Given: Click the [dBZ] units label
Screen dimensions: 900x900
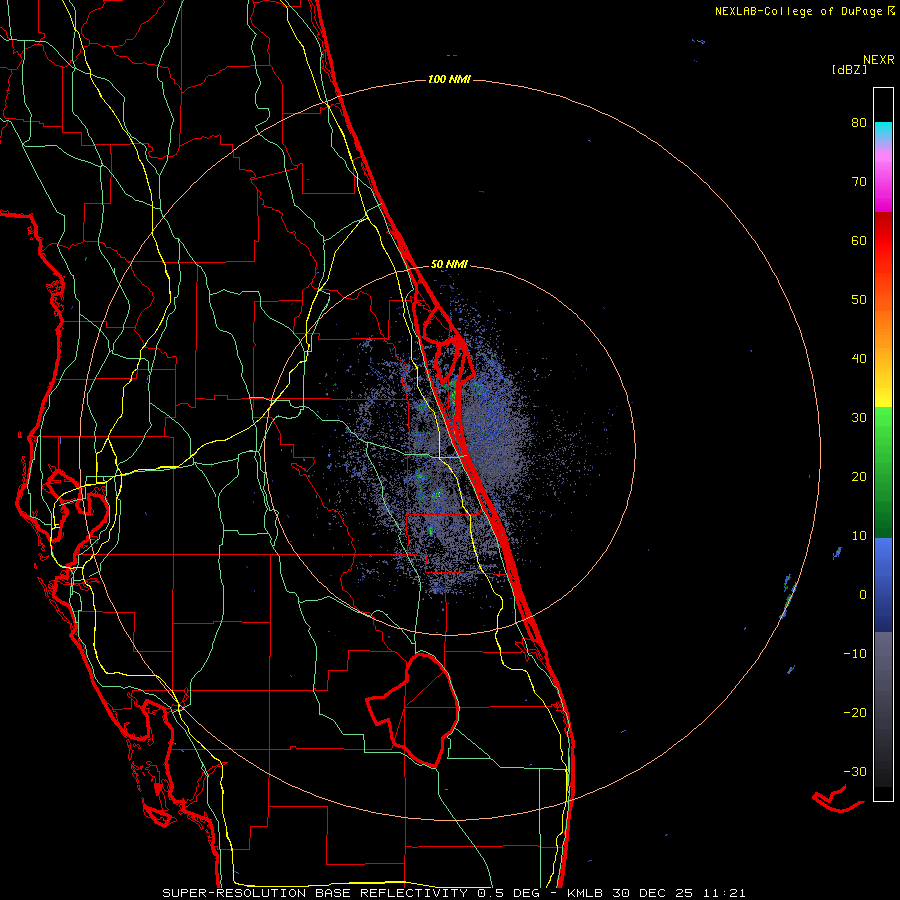Looking at the screenshot, I should [x=849, y=70].
